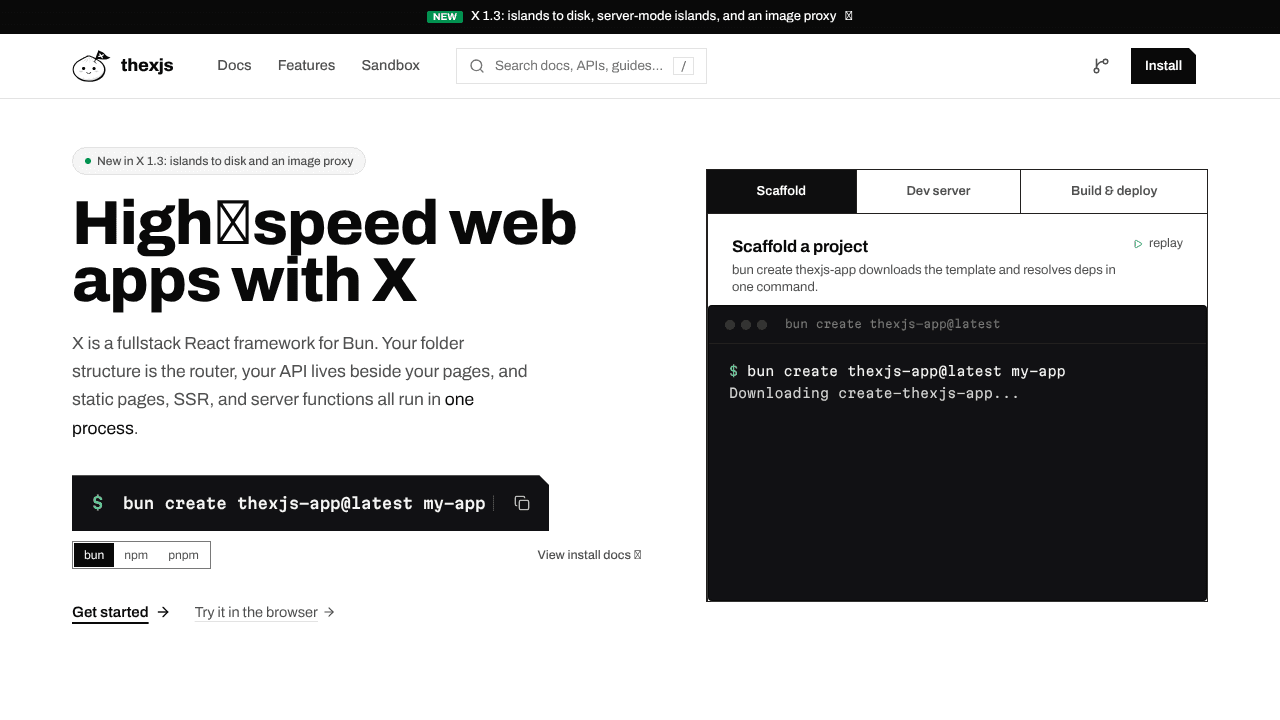
Task: Follow the Get started link
Action: [110, 612]
